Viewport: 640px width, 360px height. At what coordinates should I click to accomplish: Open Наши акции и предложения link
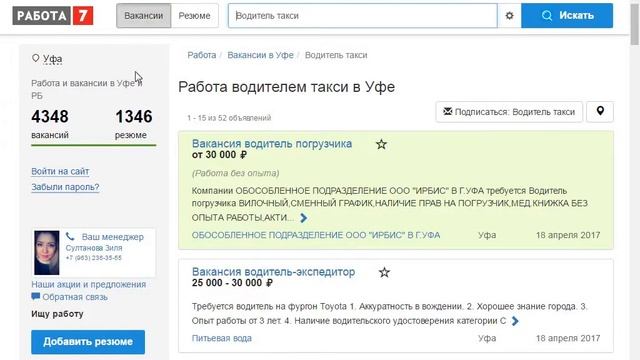click(x=89, y=284)
